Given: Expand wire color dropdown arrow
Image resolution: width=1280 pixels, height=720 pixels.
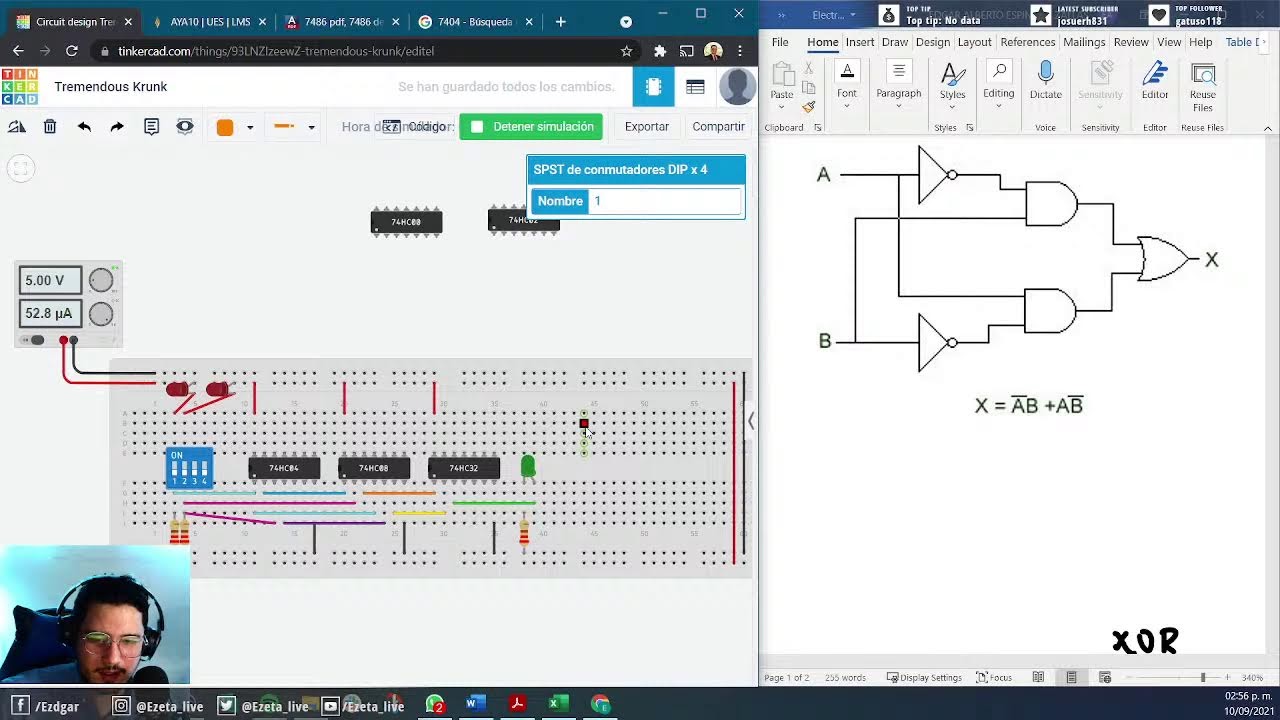Looking at the screenshot, I should point(250,128).
